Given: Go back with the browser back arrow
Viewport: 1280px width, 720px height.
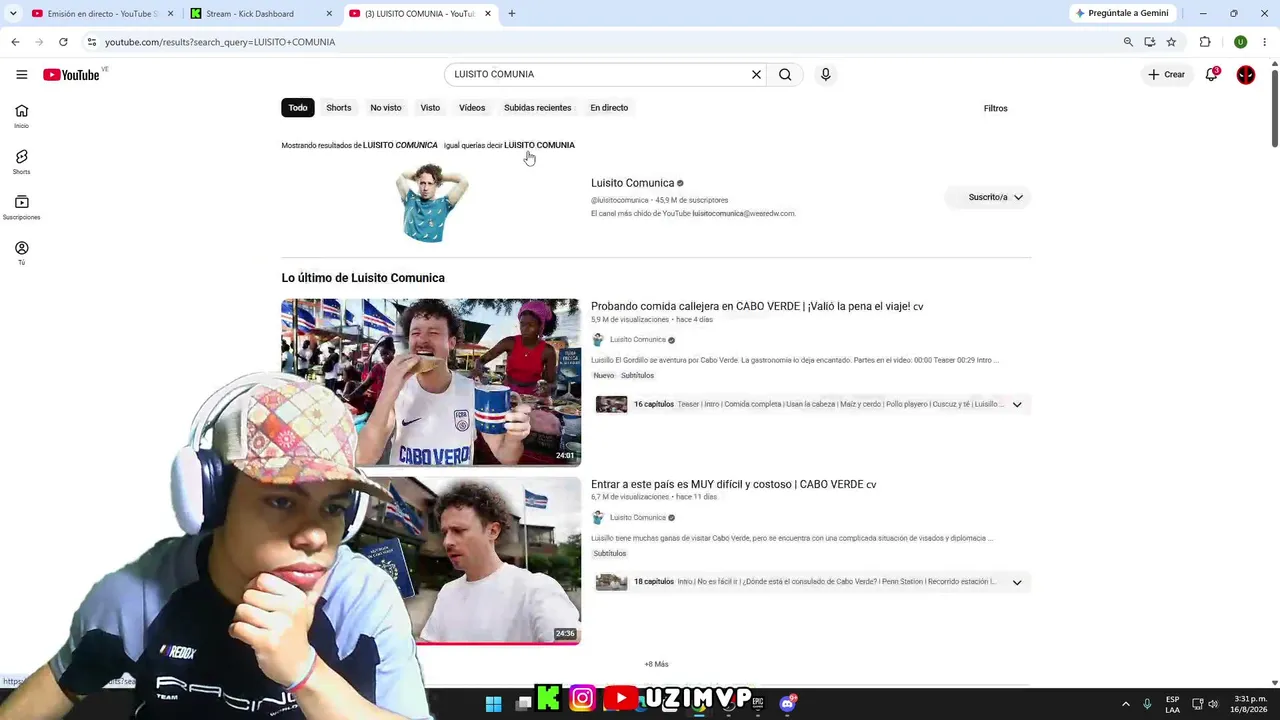Looking at the screenshot, I should 15,42.
